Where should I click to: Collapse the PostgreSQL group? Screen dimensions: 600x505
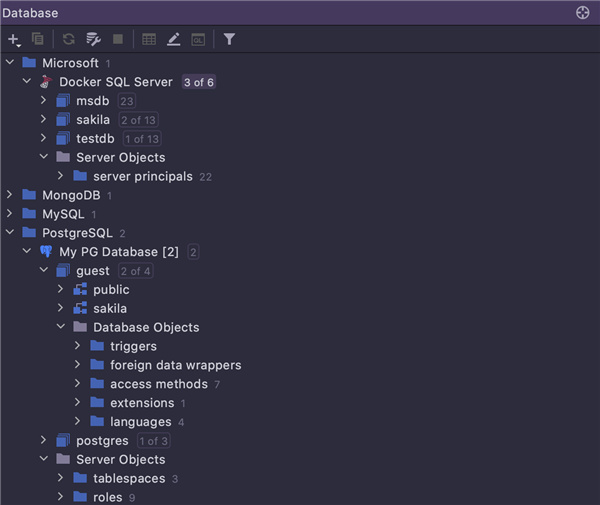click(10, 232)
